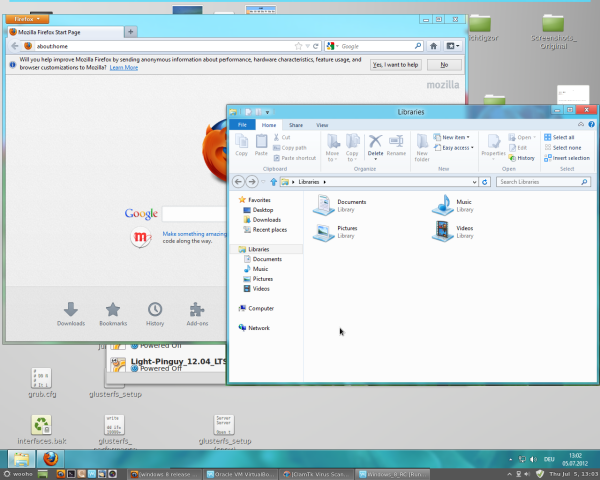Open the Learn More link
The height and width of the screenshot is (480, 600).
click(x=124, y=68)
